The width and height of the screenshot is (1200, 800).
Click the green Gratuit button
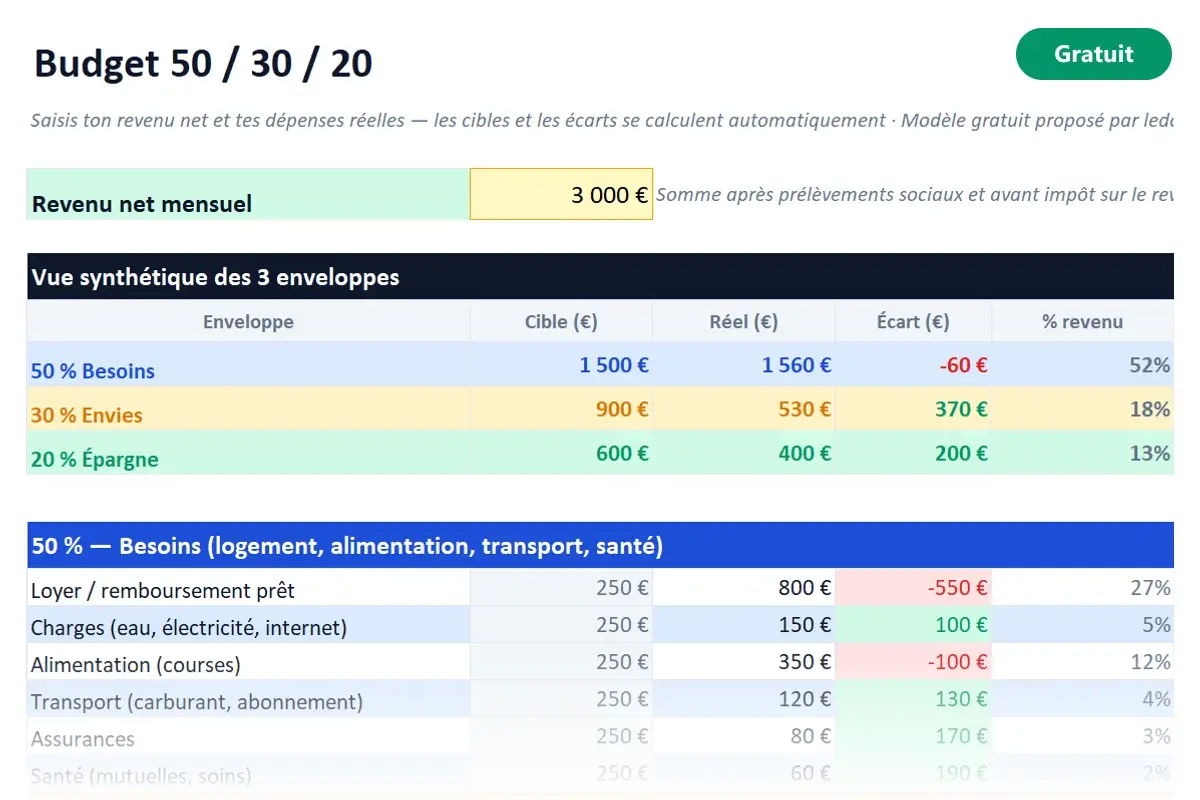coord(1093,54)
